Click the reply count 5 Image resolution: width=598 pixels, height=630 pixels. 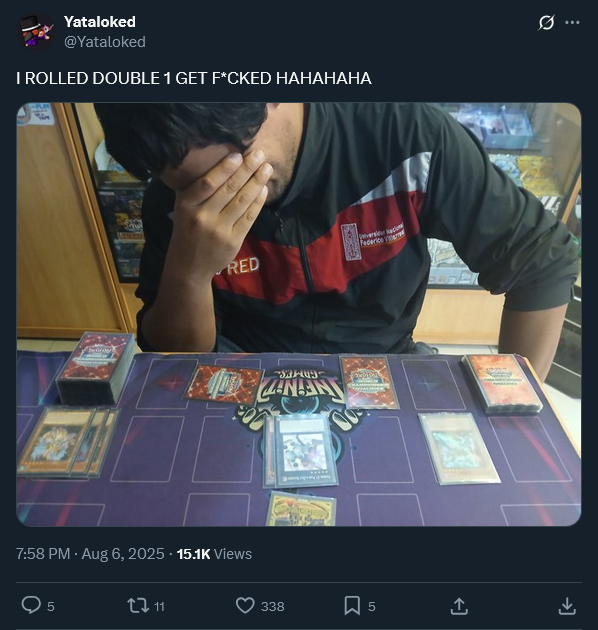(51, 606)
